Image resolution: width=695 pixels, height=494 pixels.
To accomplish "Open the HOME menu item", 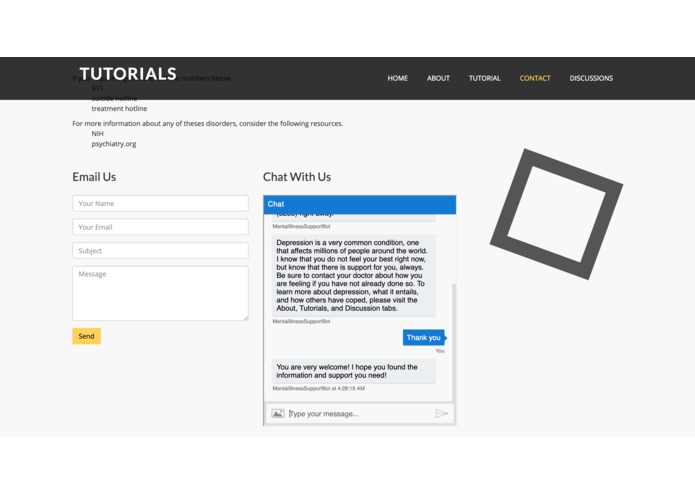I will coord(398,78).
